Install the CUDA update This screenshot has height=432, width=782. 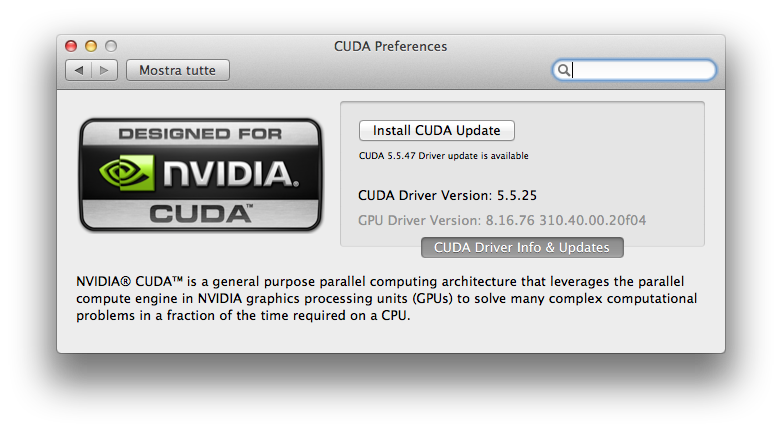click(436, 131)
